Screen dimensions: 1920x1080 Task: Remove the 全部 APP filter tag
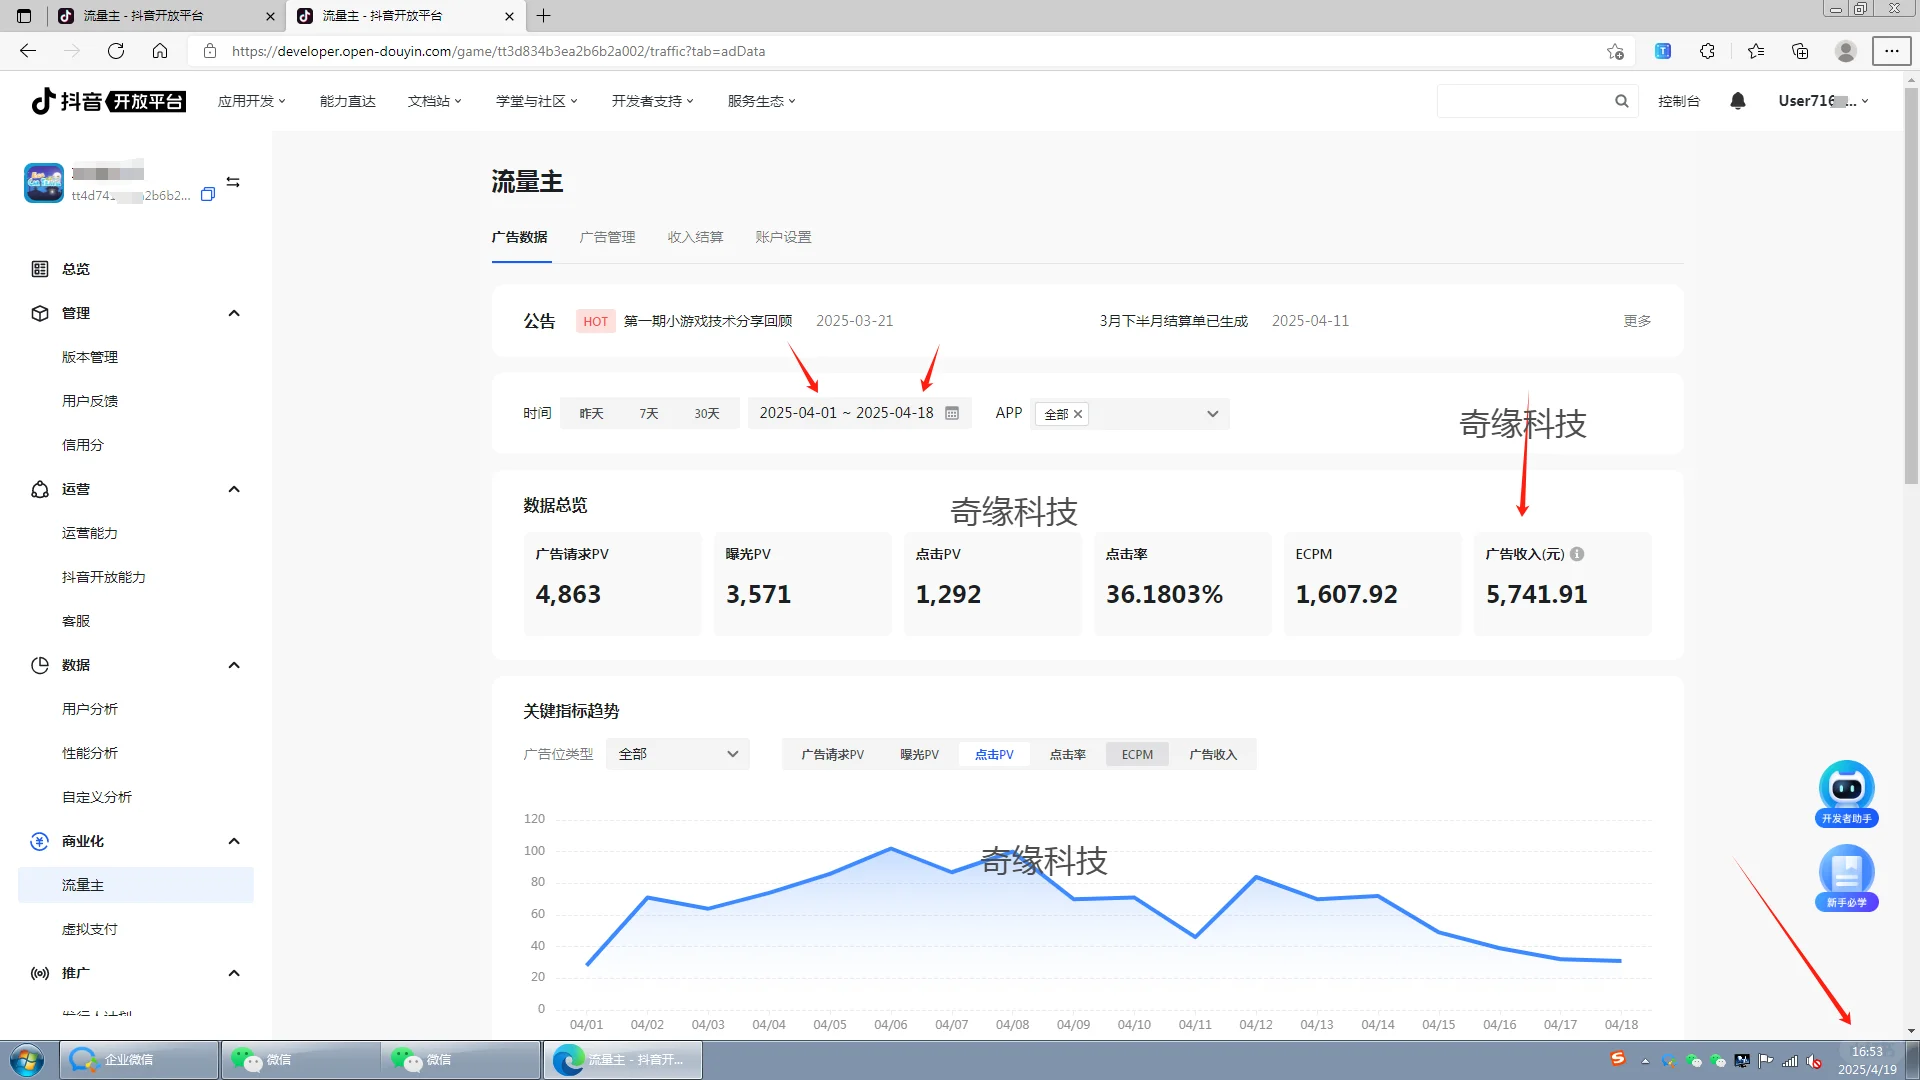click(1078, 413)
